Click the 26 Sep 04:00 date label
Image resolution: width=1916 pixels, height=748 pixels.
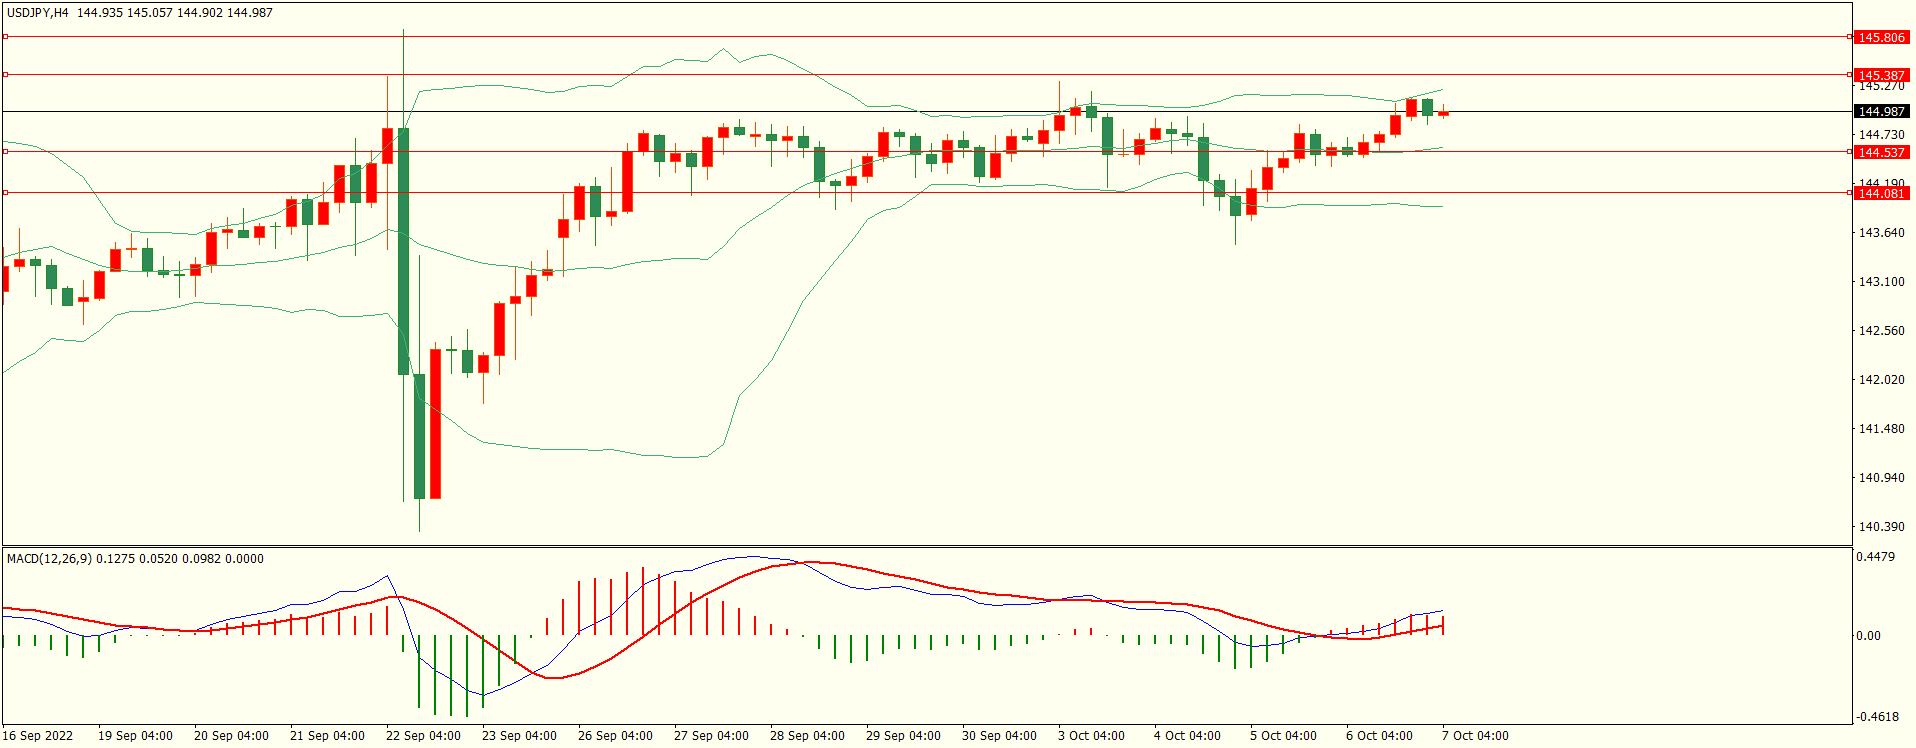coord(615,736)
